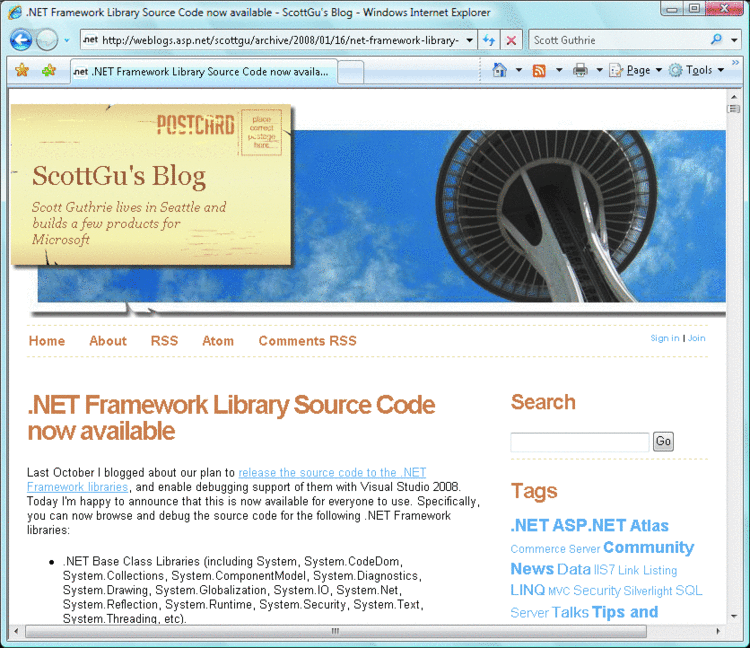Select the Atlas tag

click(x=649, y=526)
